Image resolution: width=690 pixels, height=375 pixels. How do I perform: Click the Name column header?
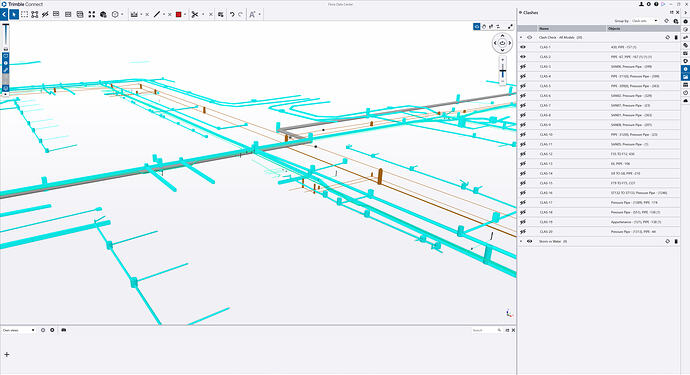coord(572,28)
